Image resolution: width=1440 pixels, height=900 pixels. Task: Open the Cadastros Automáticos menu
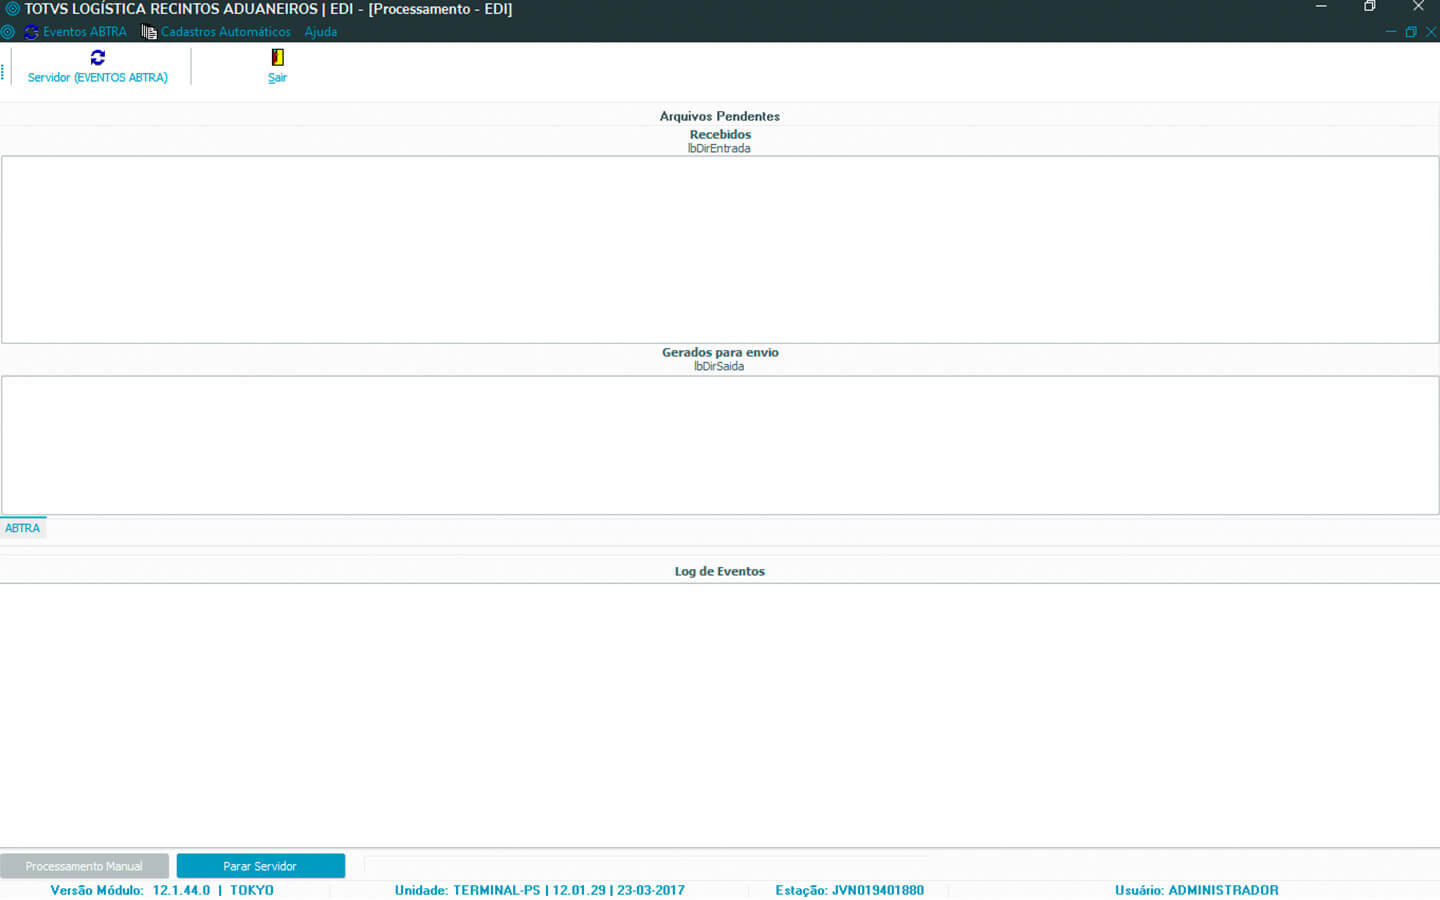225,32
